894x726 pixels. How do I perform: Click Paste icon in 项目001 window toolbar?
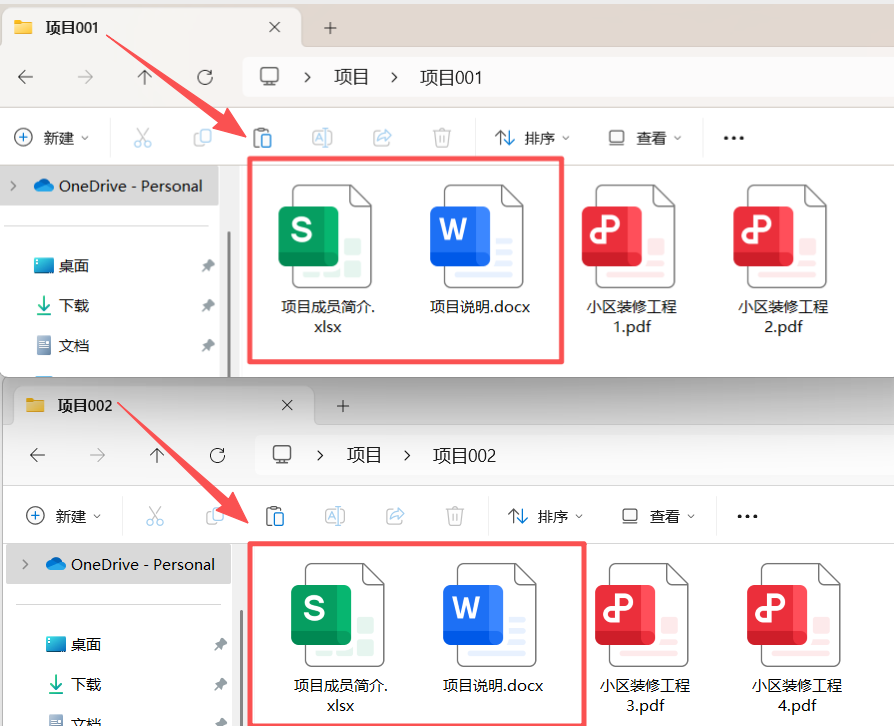point(262,137)
